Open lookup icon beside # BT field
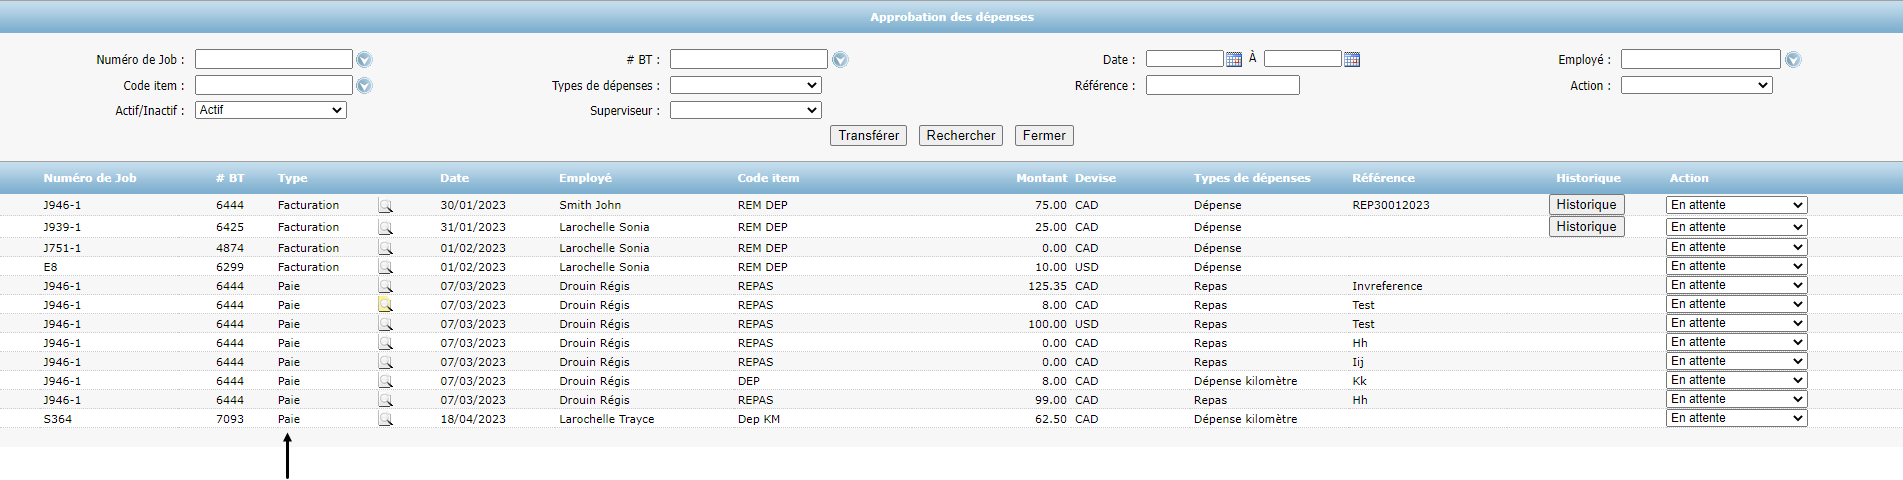Screen dimensions: 1903x480 [x=840, y=60]
